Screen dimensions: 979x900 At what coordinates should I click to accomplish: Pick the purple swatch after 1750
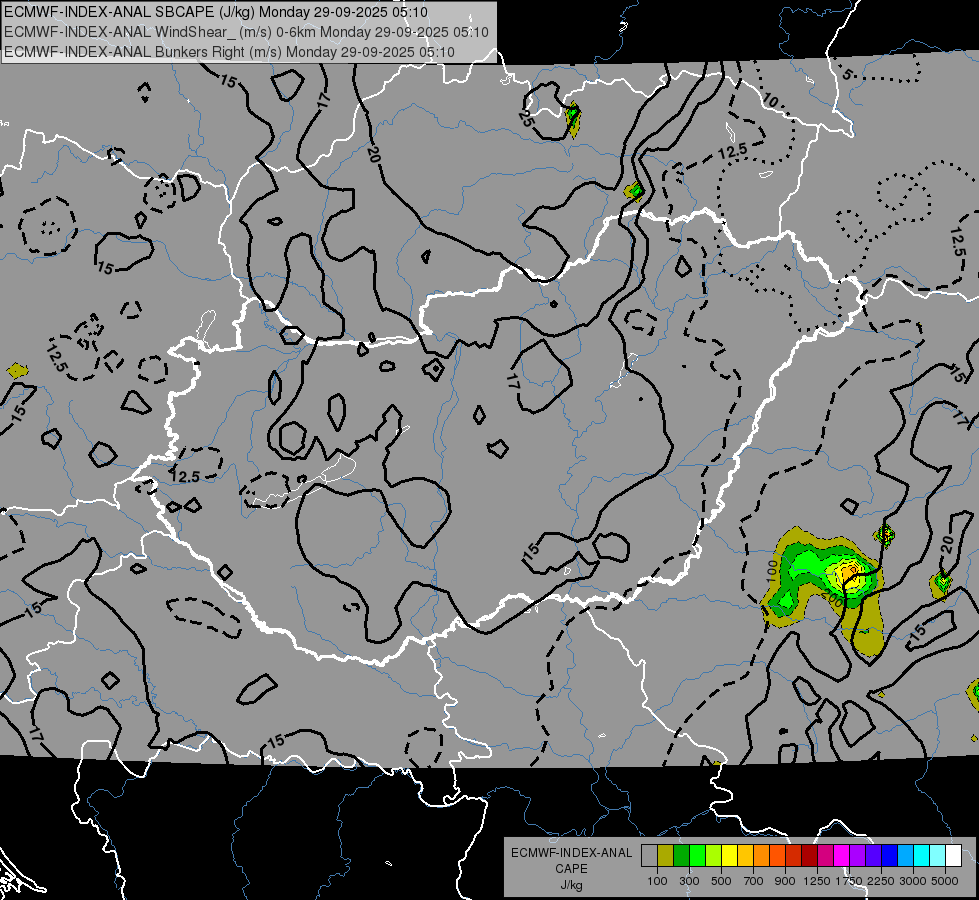(x=858, y=856)
